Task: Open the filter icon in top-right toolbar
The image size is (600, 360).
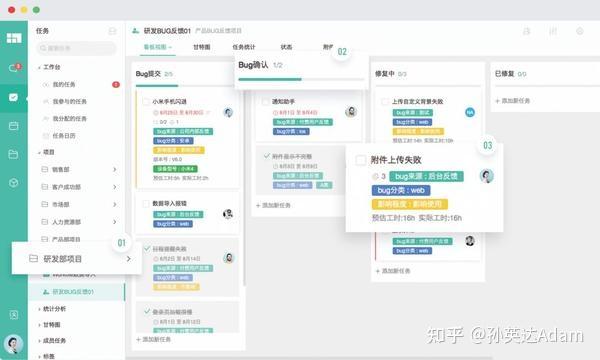Action: [x=553, y=31]
